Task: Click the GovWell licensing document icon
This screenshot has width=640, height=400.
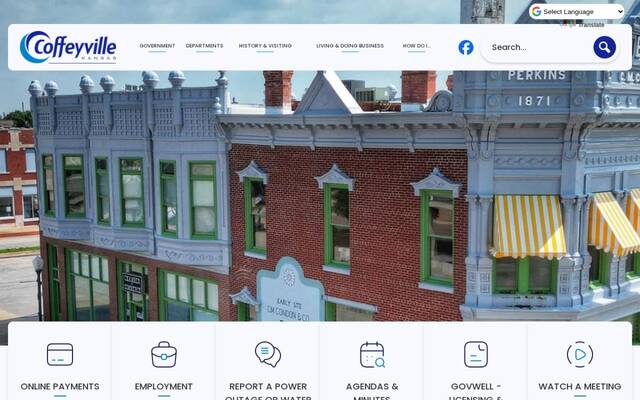Action: (476, 354)
